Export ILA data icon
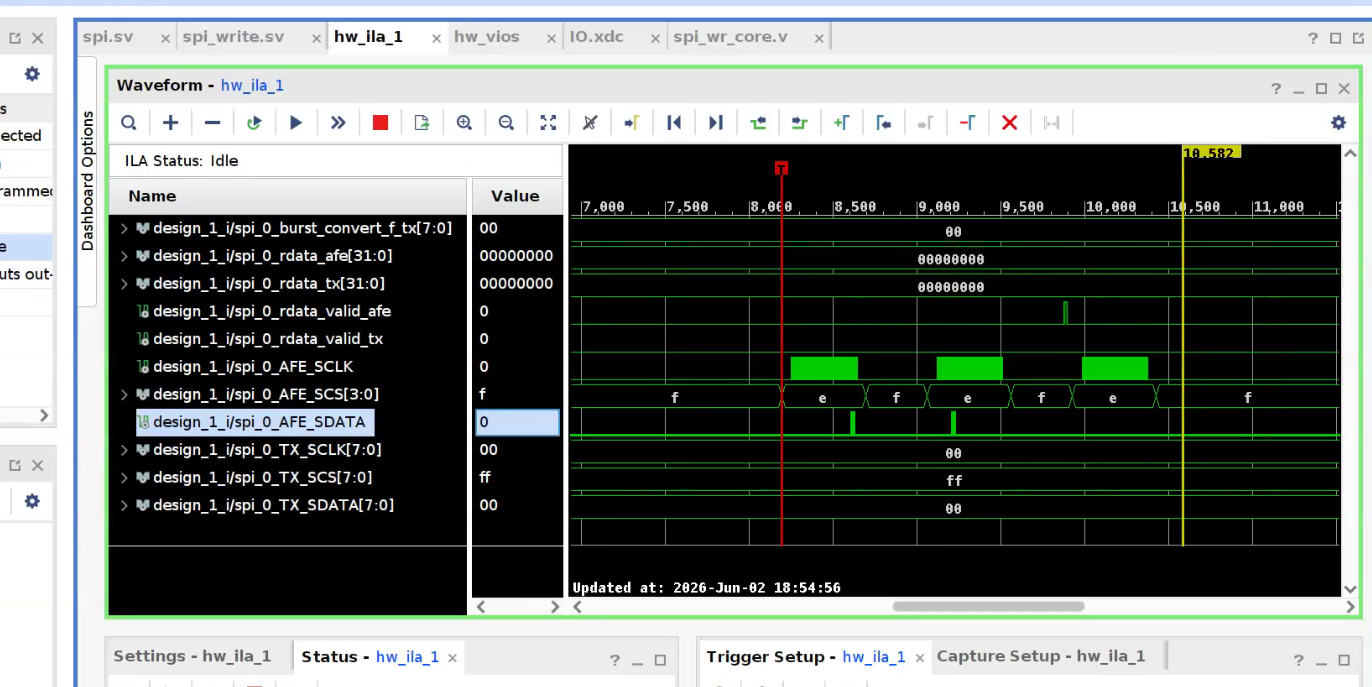Screen dimensions: 1372x687 (x=422, y=122)
